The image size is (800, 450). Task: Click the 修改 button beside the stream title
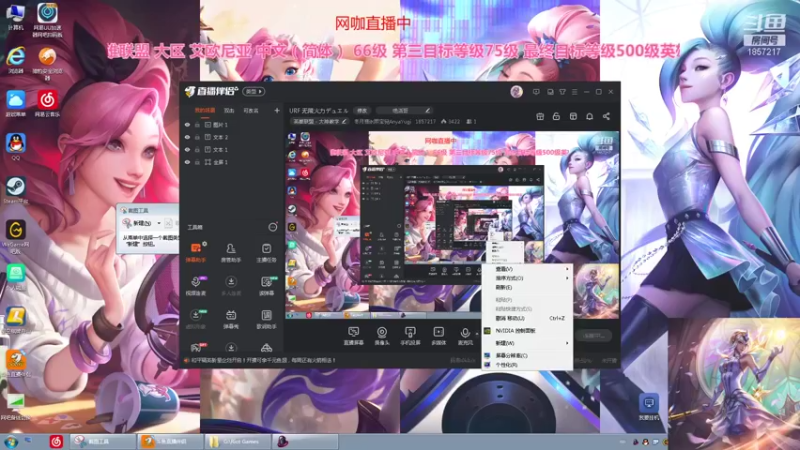362,110
